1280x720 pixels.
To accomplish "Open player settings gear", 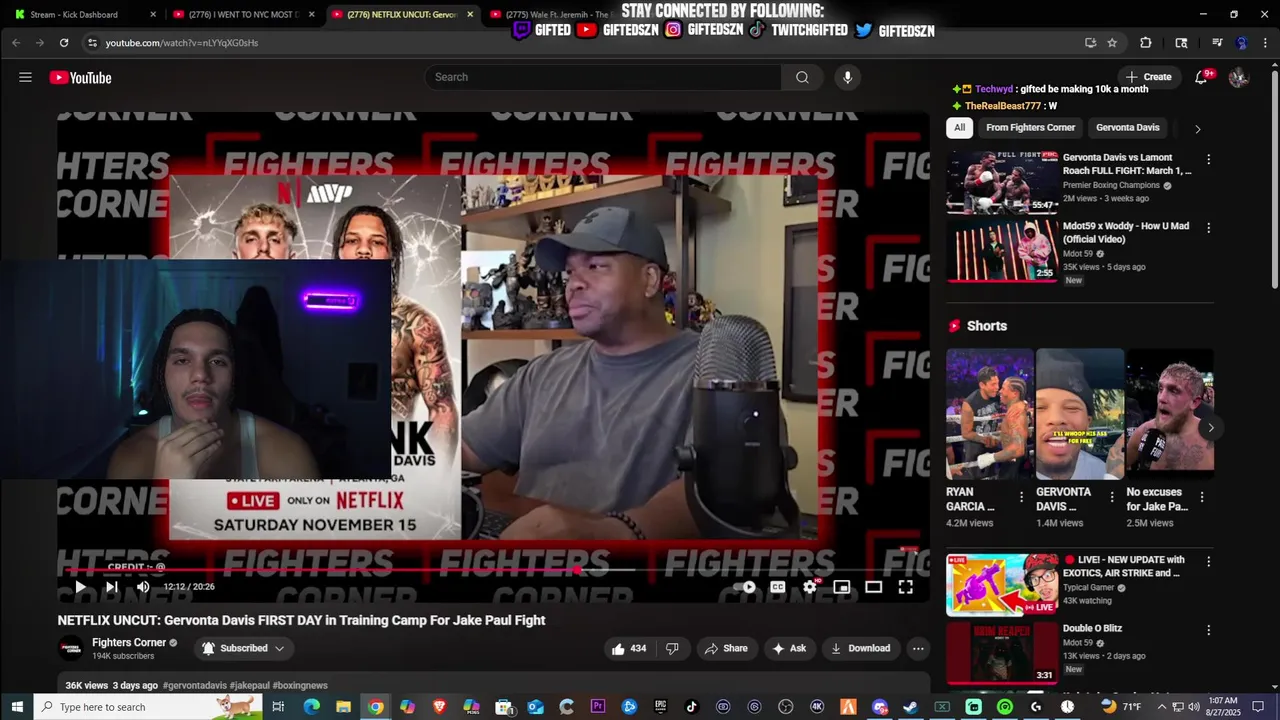I will click(810, 587).
